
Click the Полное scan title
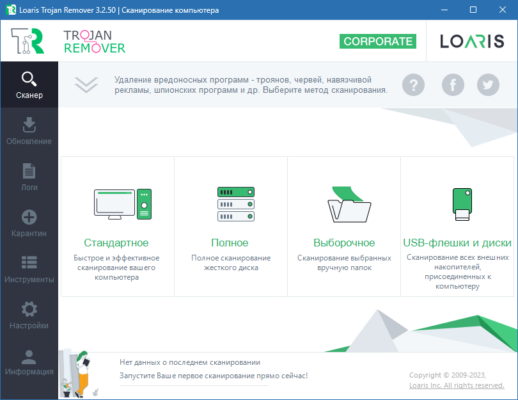(x=230, y=243)
